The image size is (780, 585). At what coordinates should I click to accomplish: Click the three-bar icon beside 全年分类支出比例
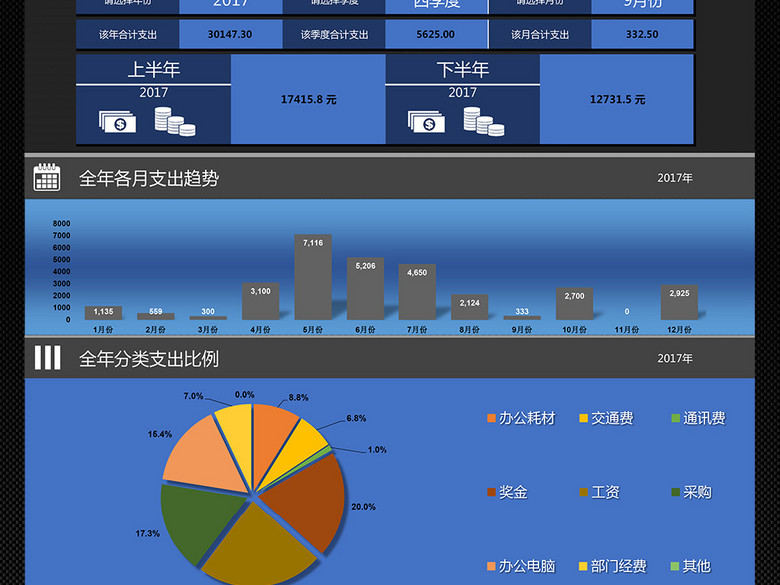point(47,357)
